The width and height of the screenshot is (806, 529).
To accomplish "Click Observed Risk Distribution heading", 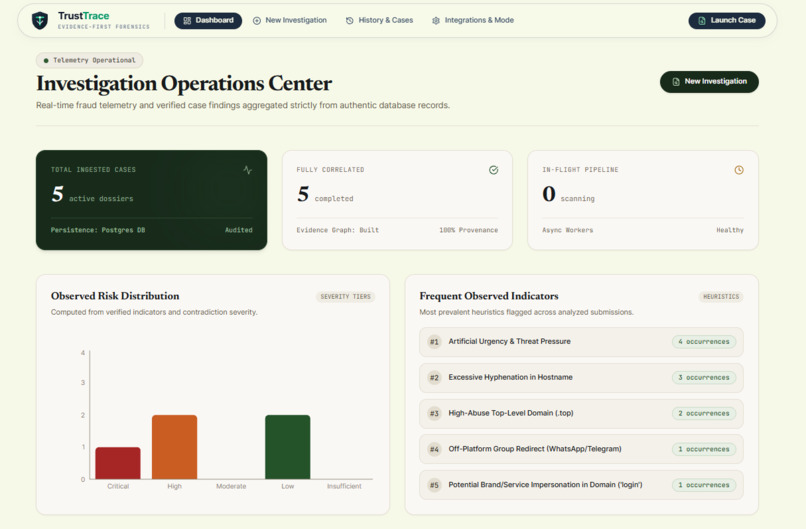I will click(115, 296).
